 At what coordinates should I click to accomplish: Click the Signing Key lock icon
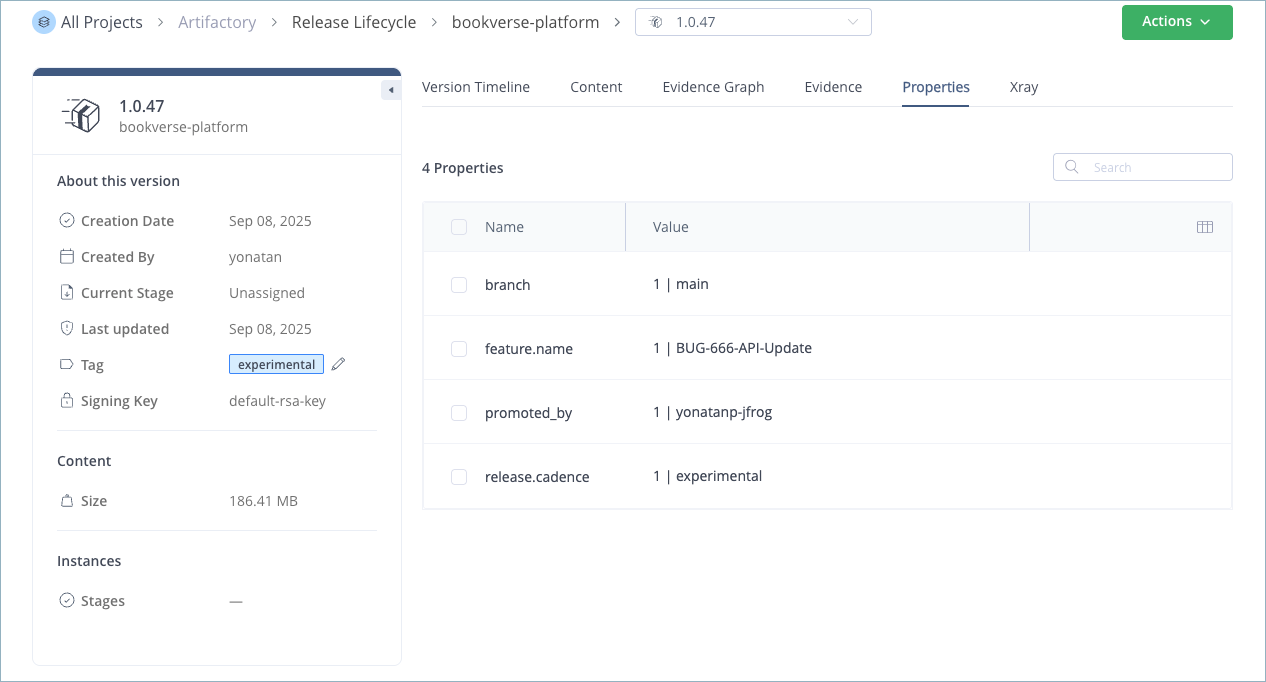[65, 400]
